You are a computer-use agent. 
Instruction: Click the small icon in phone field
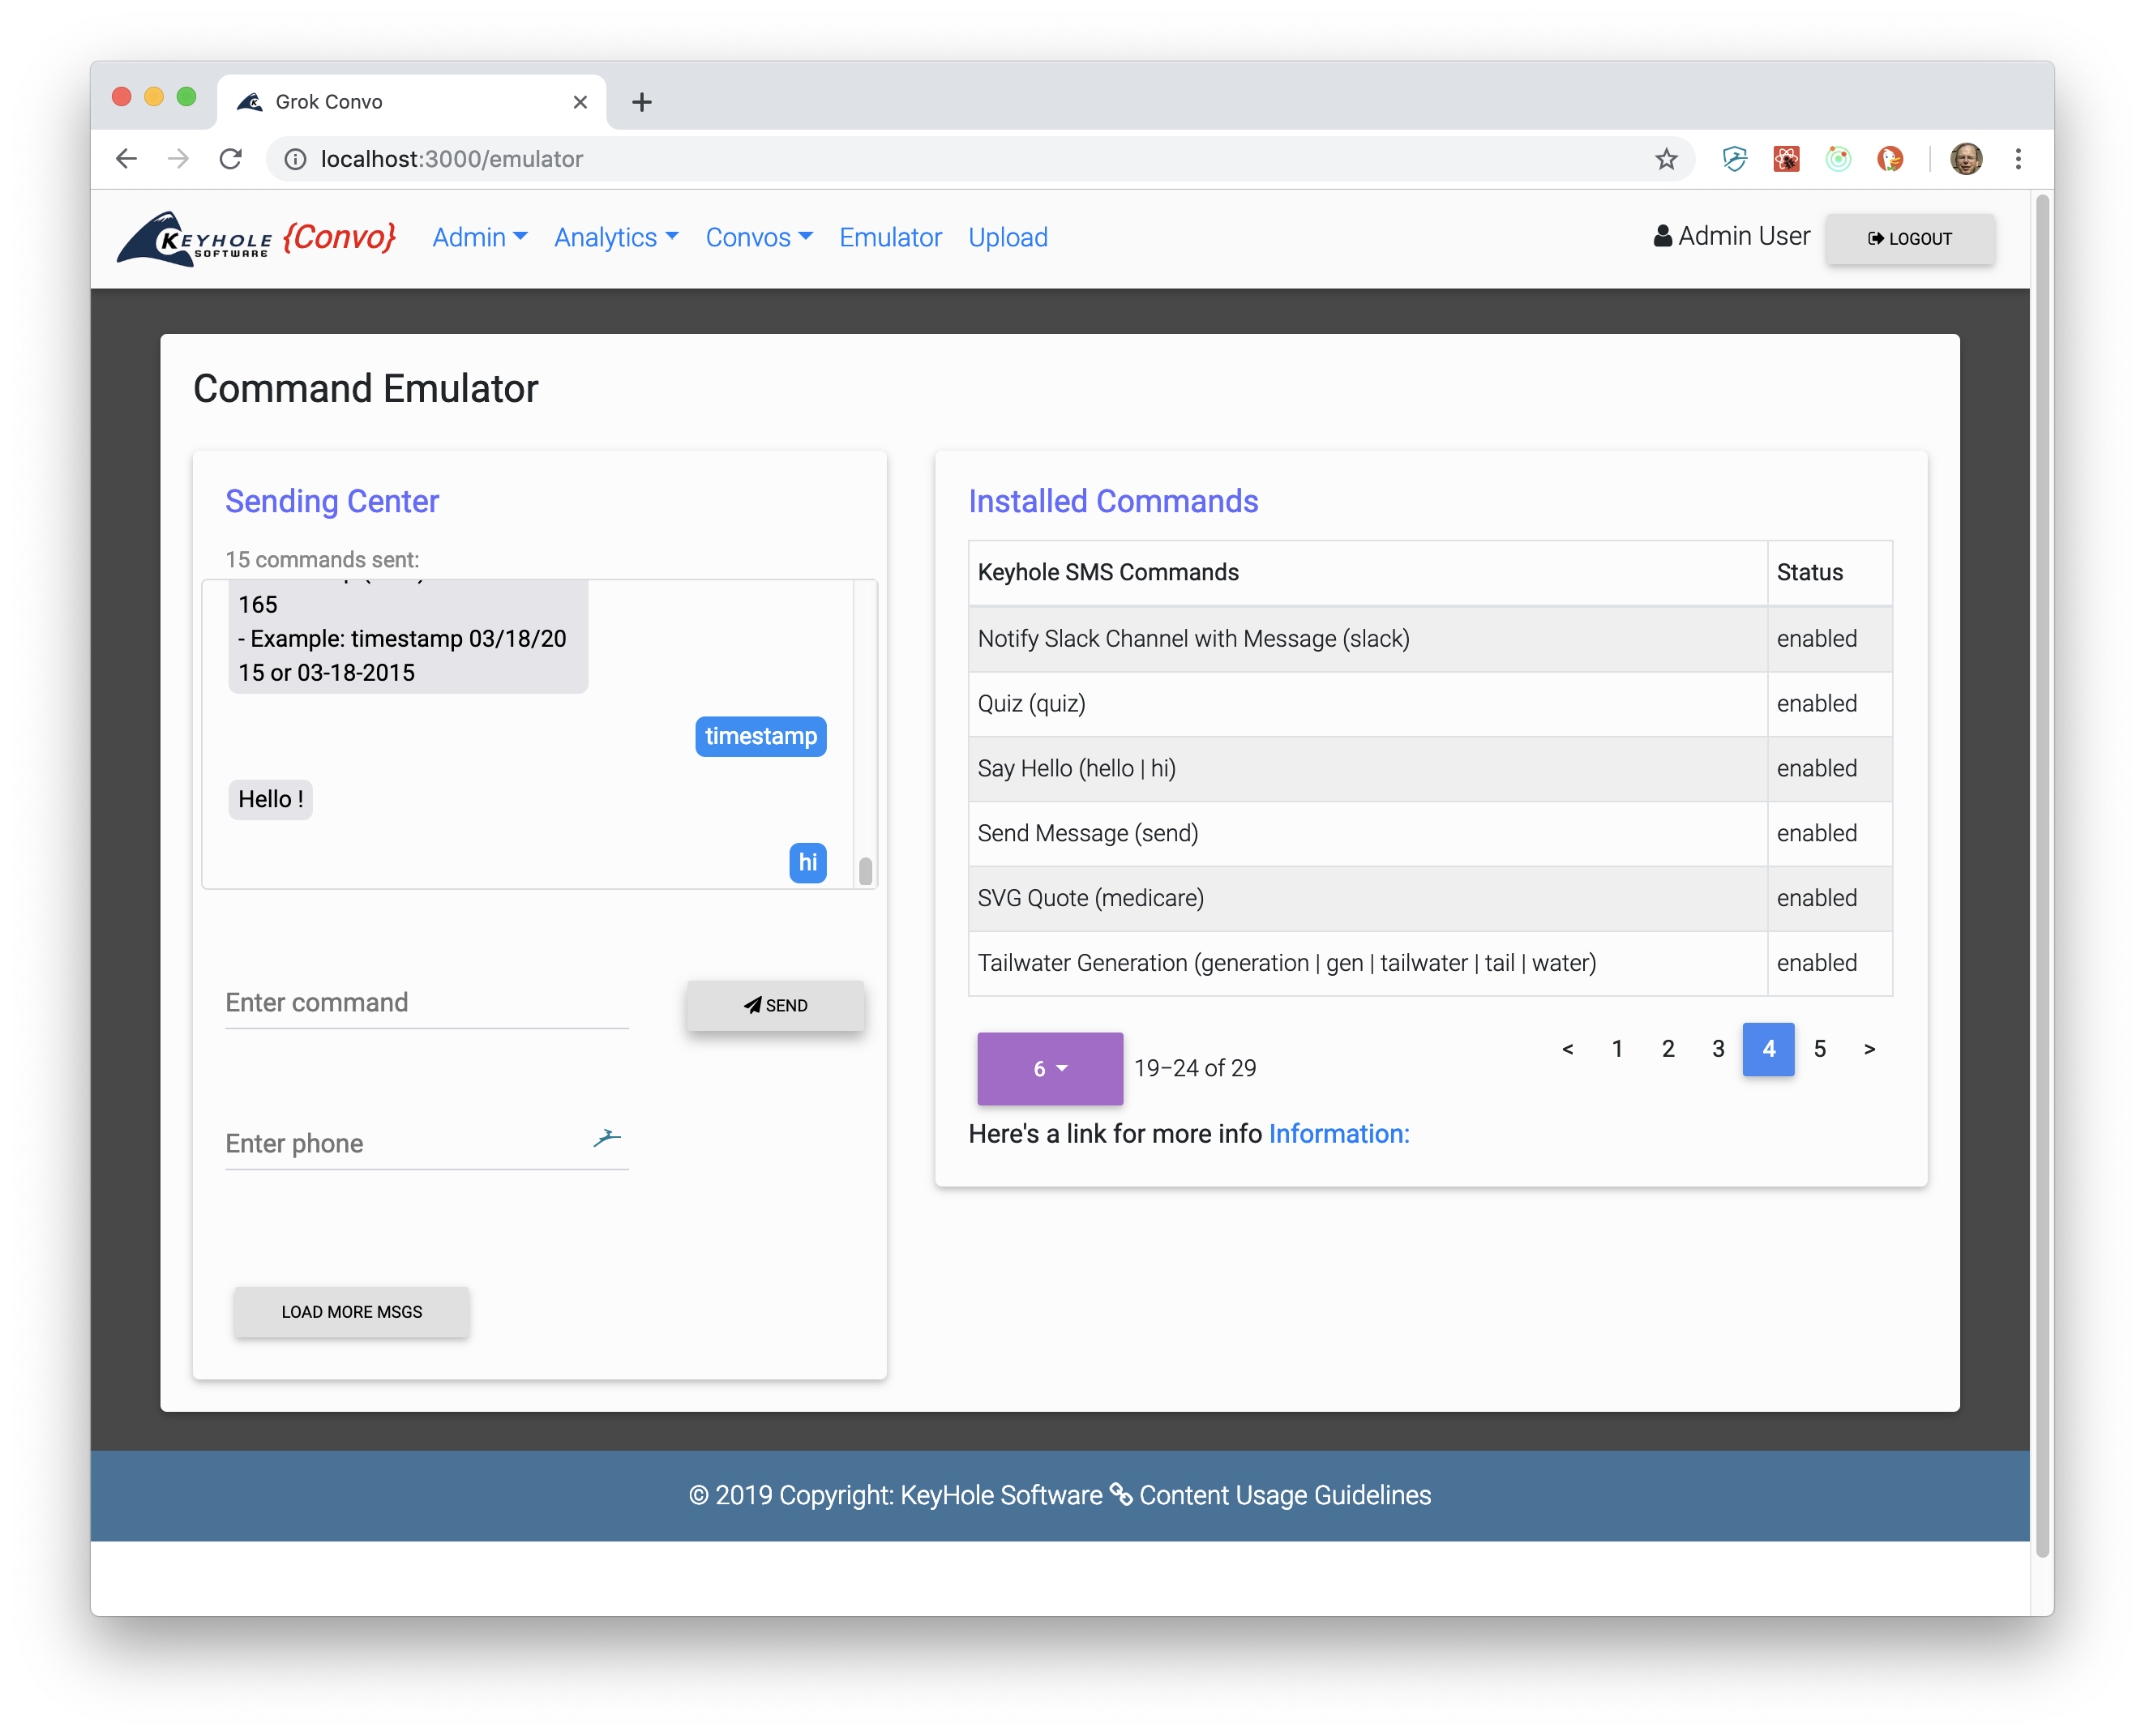point(606,1138)
